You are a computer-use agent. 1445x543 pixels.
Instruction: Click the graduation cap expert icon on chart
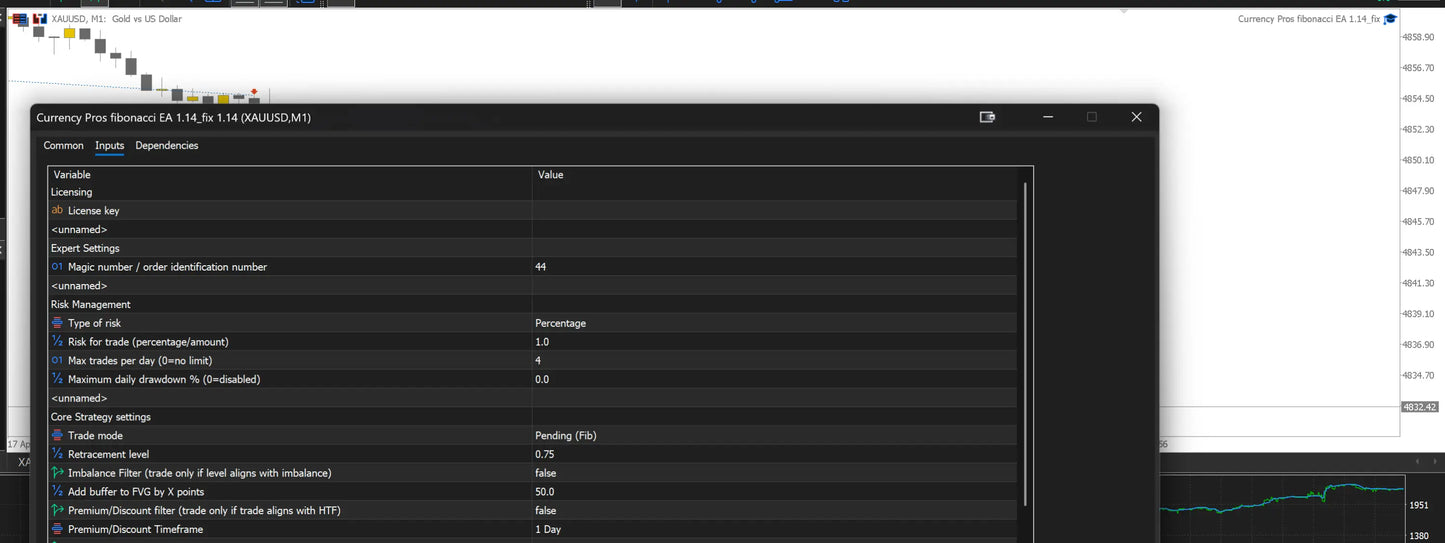(x=1390, y=19)
